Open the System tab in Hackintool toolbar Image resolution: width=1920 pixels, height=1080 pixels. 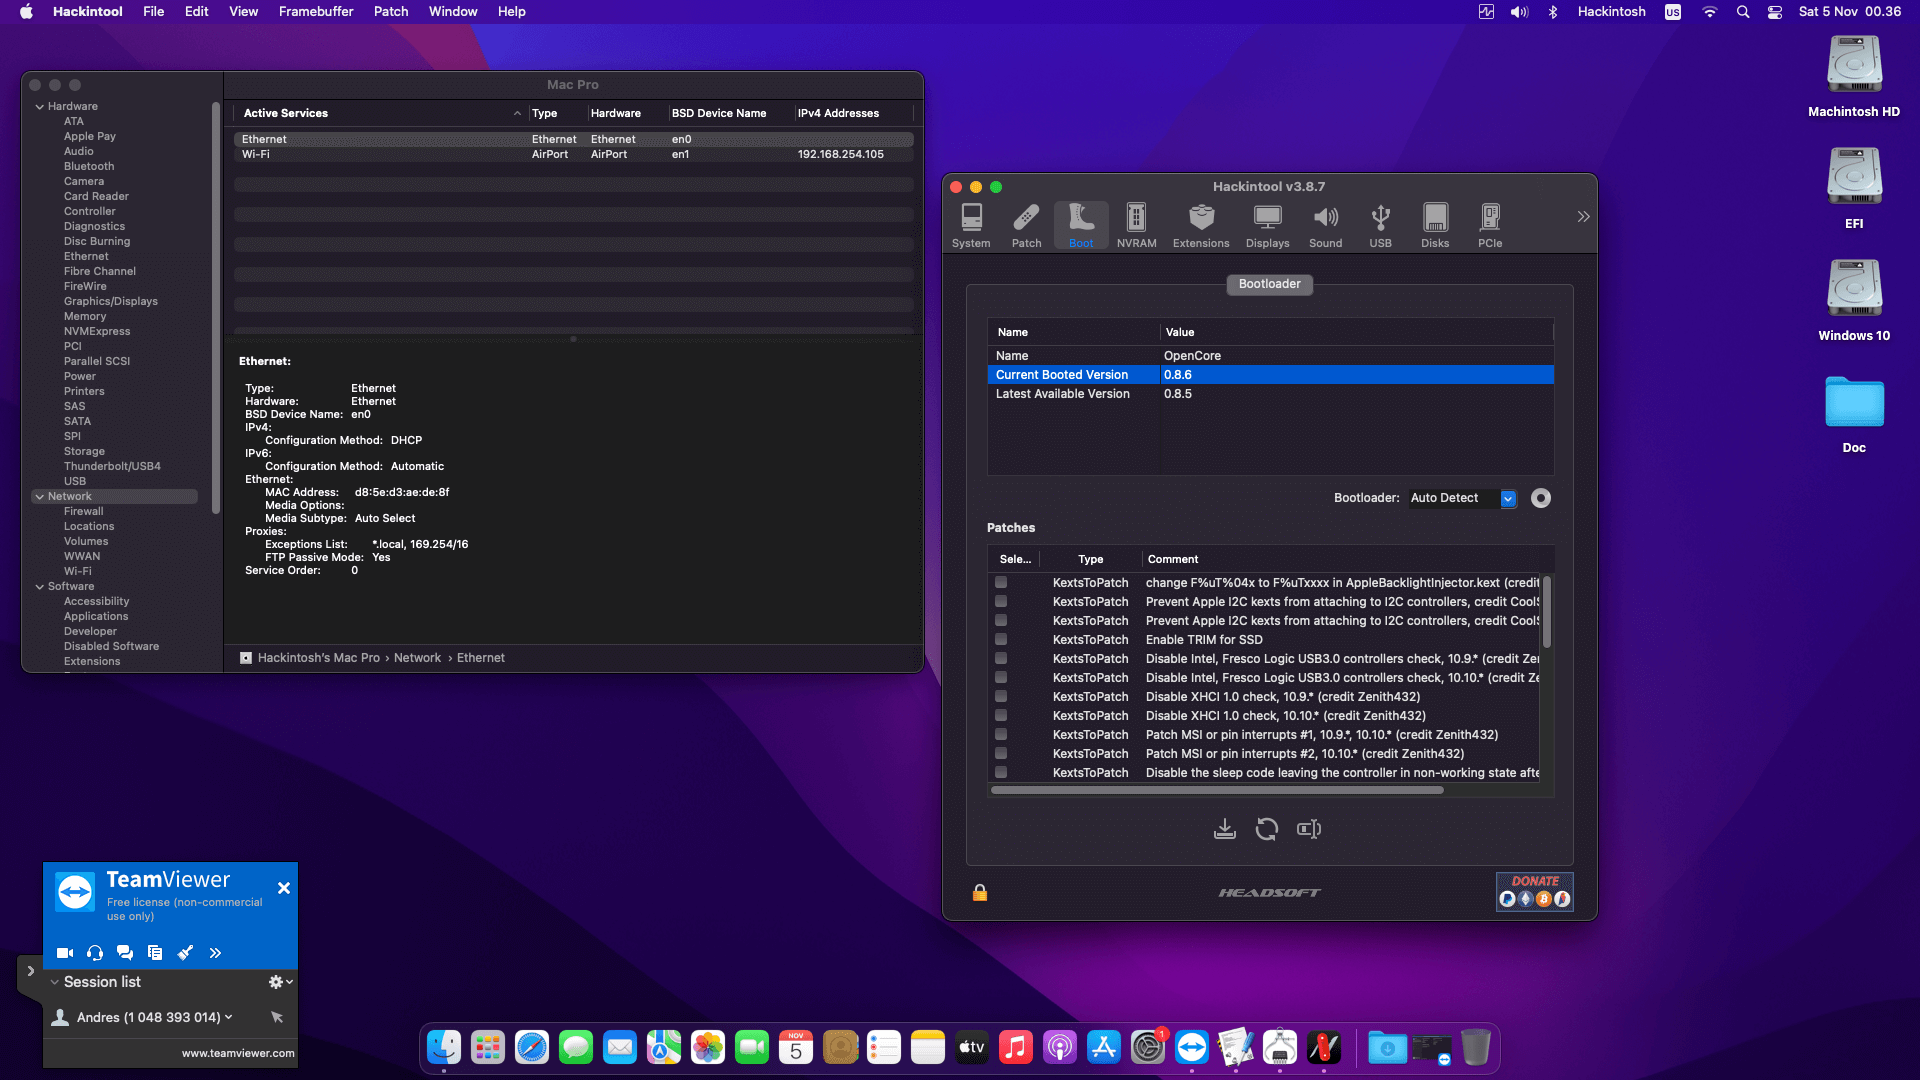point(971,225)
